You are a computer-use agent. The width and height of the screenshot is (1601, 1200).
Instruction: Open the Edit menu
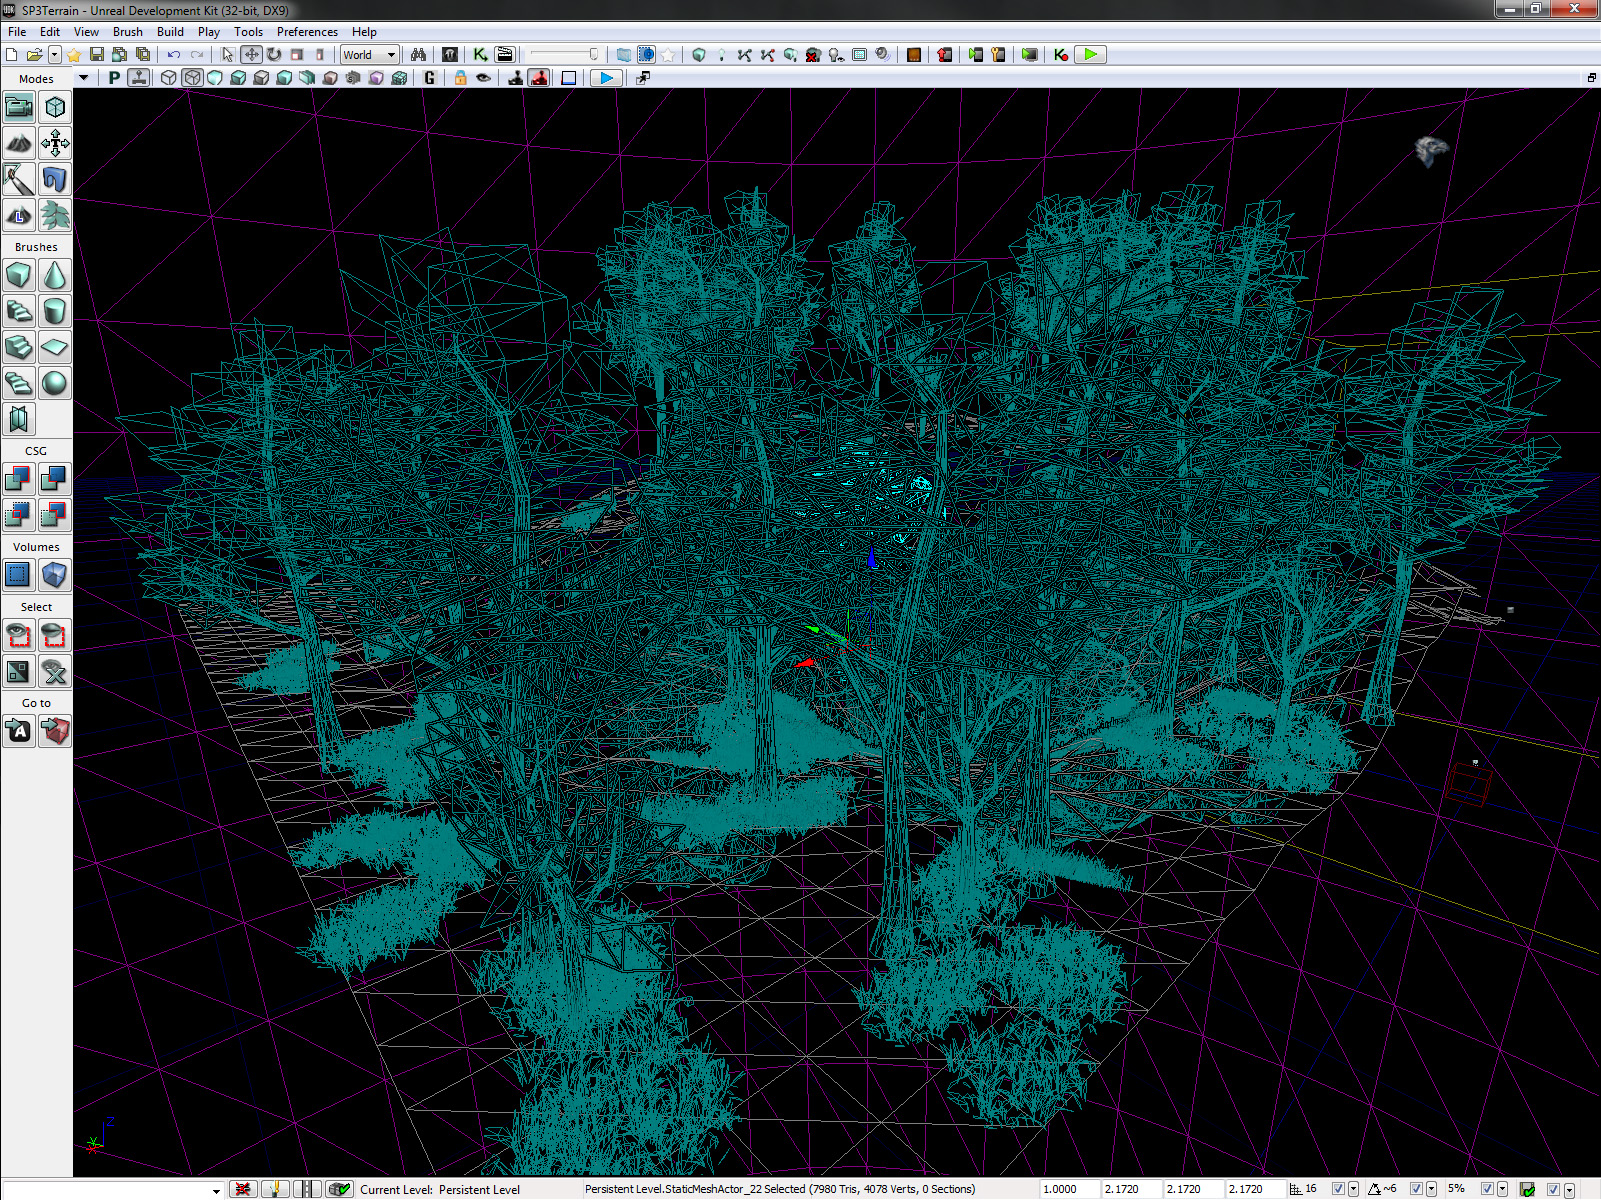point(50,32)
